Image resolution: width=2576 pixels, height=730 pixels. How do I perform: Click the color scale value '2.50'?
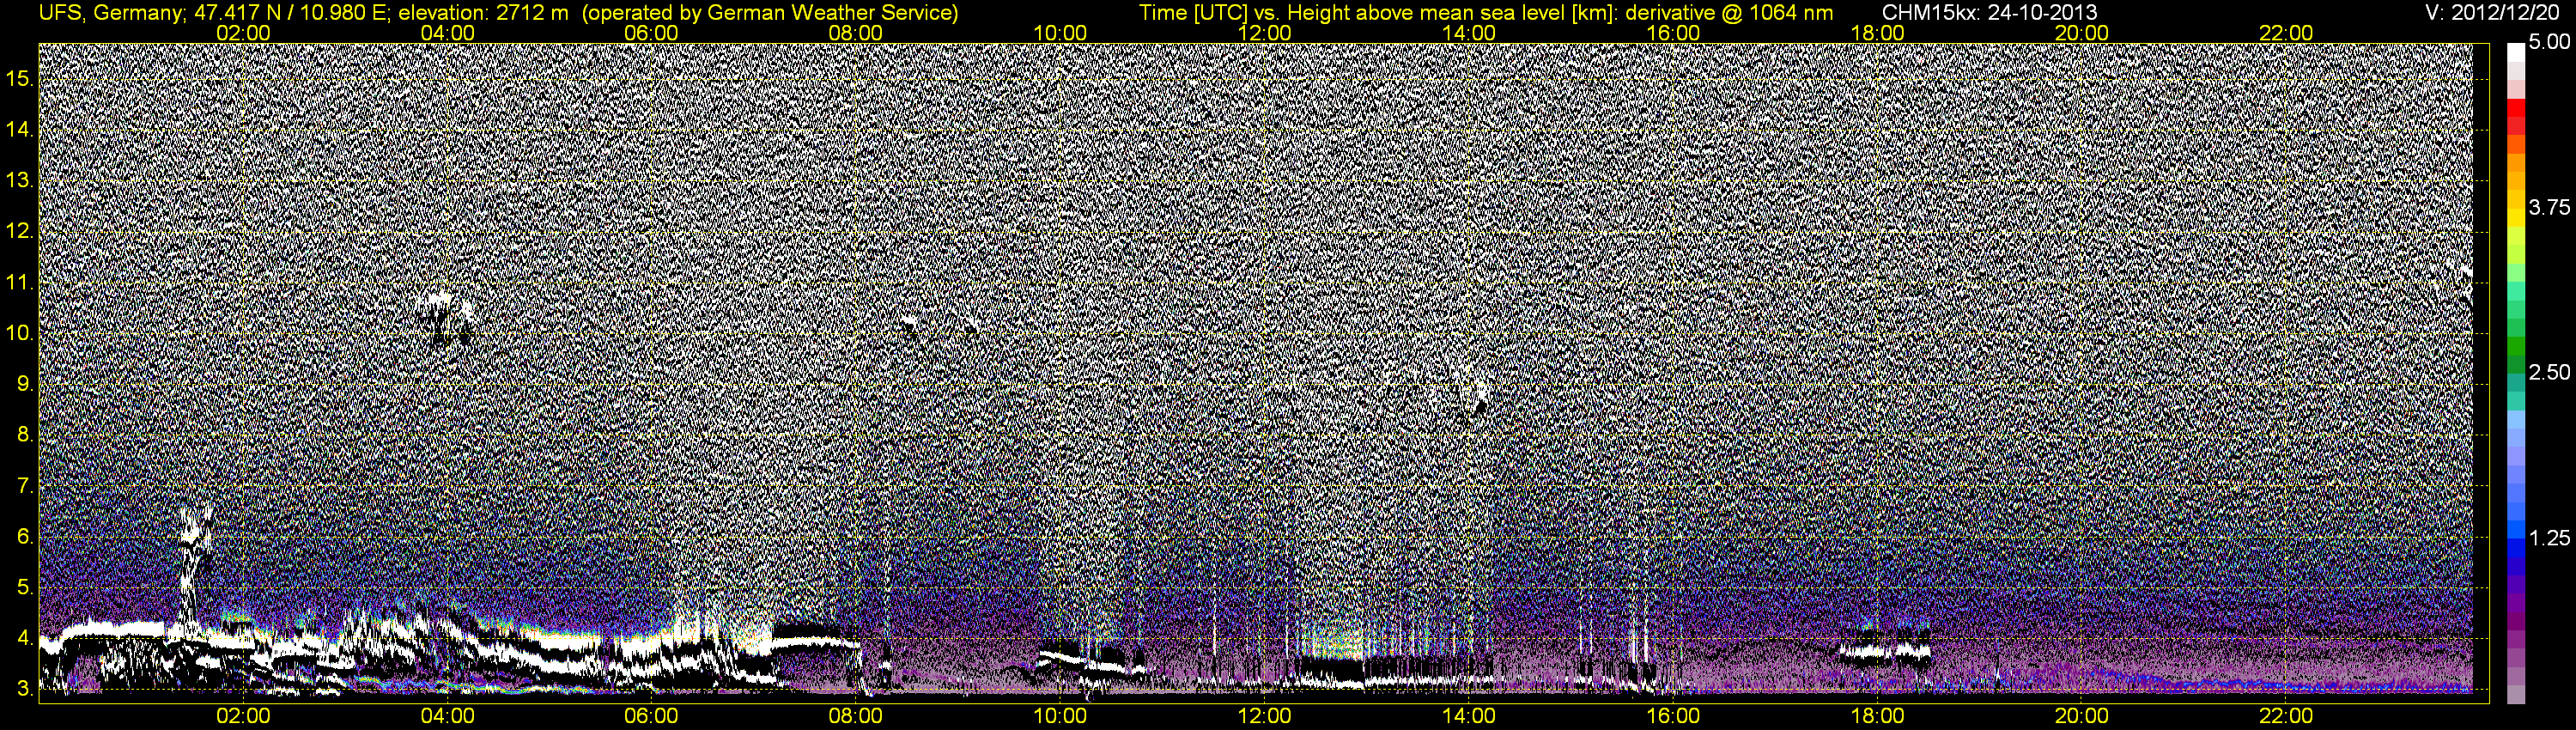[2549, 372]
